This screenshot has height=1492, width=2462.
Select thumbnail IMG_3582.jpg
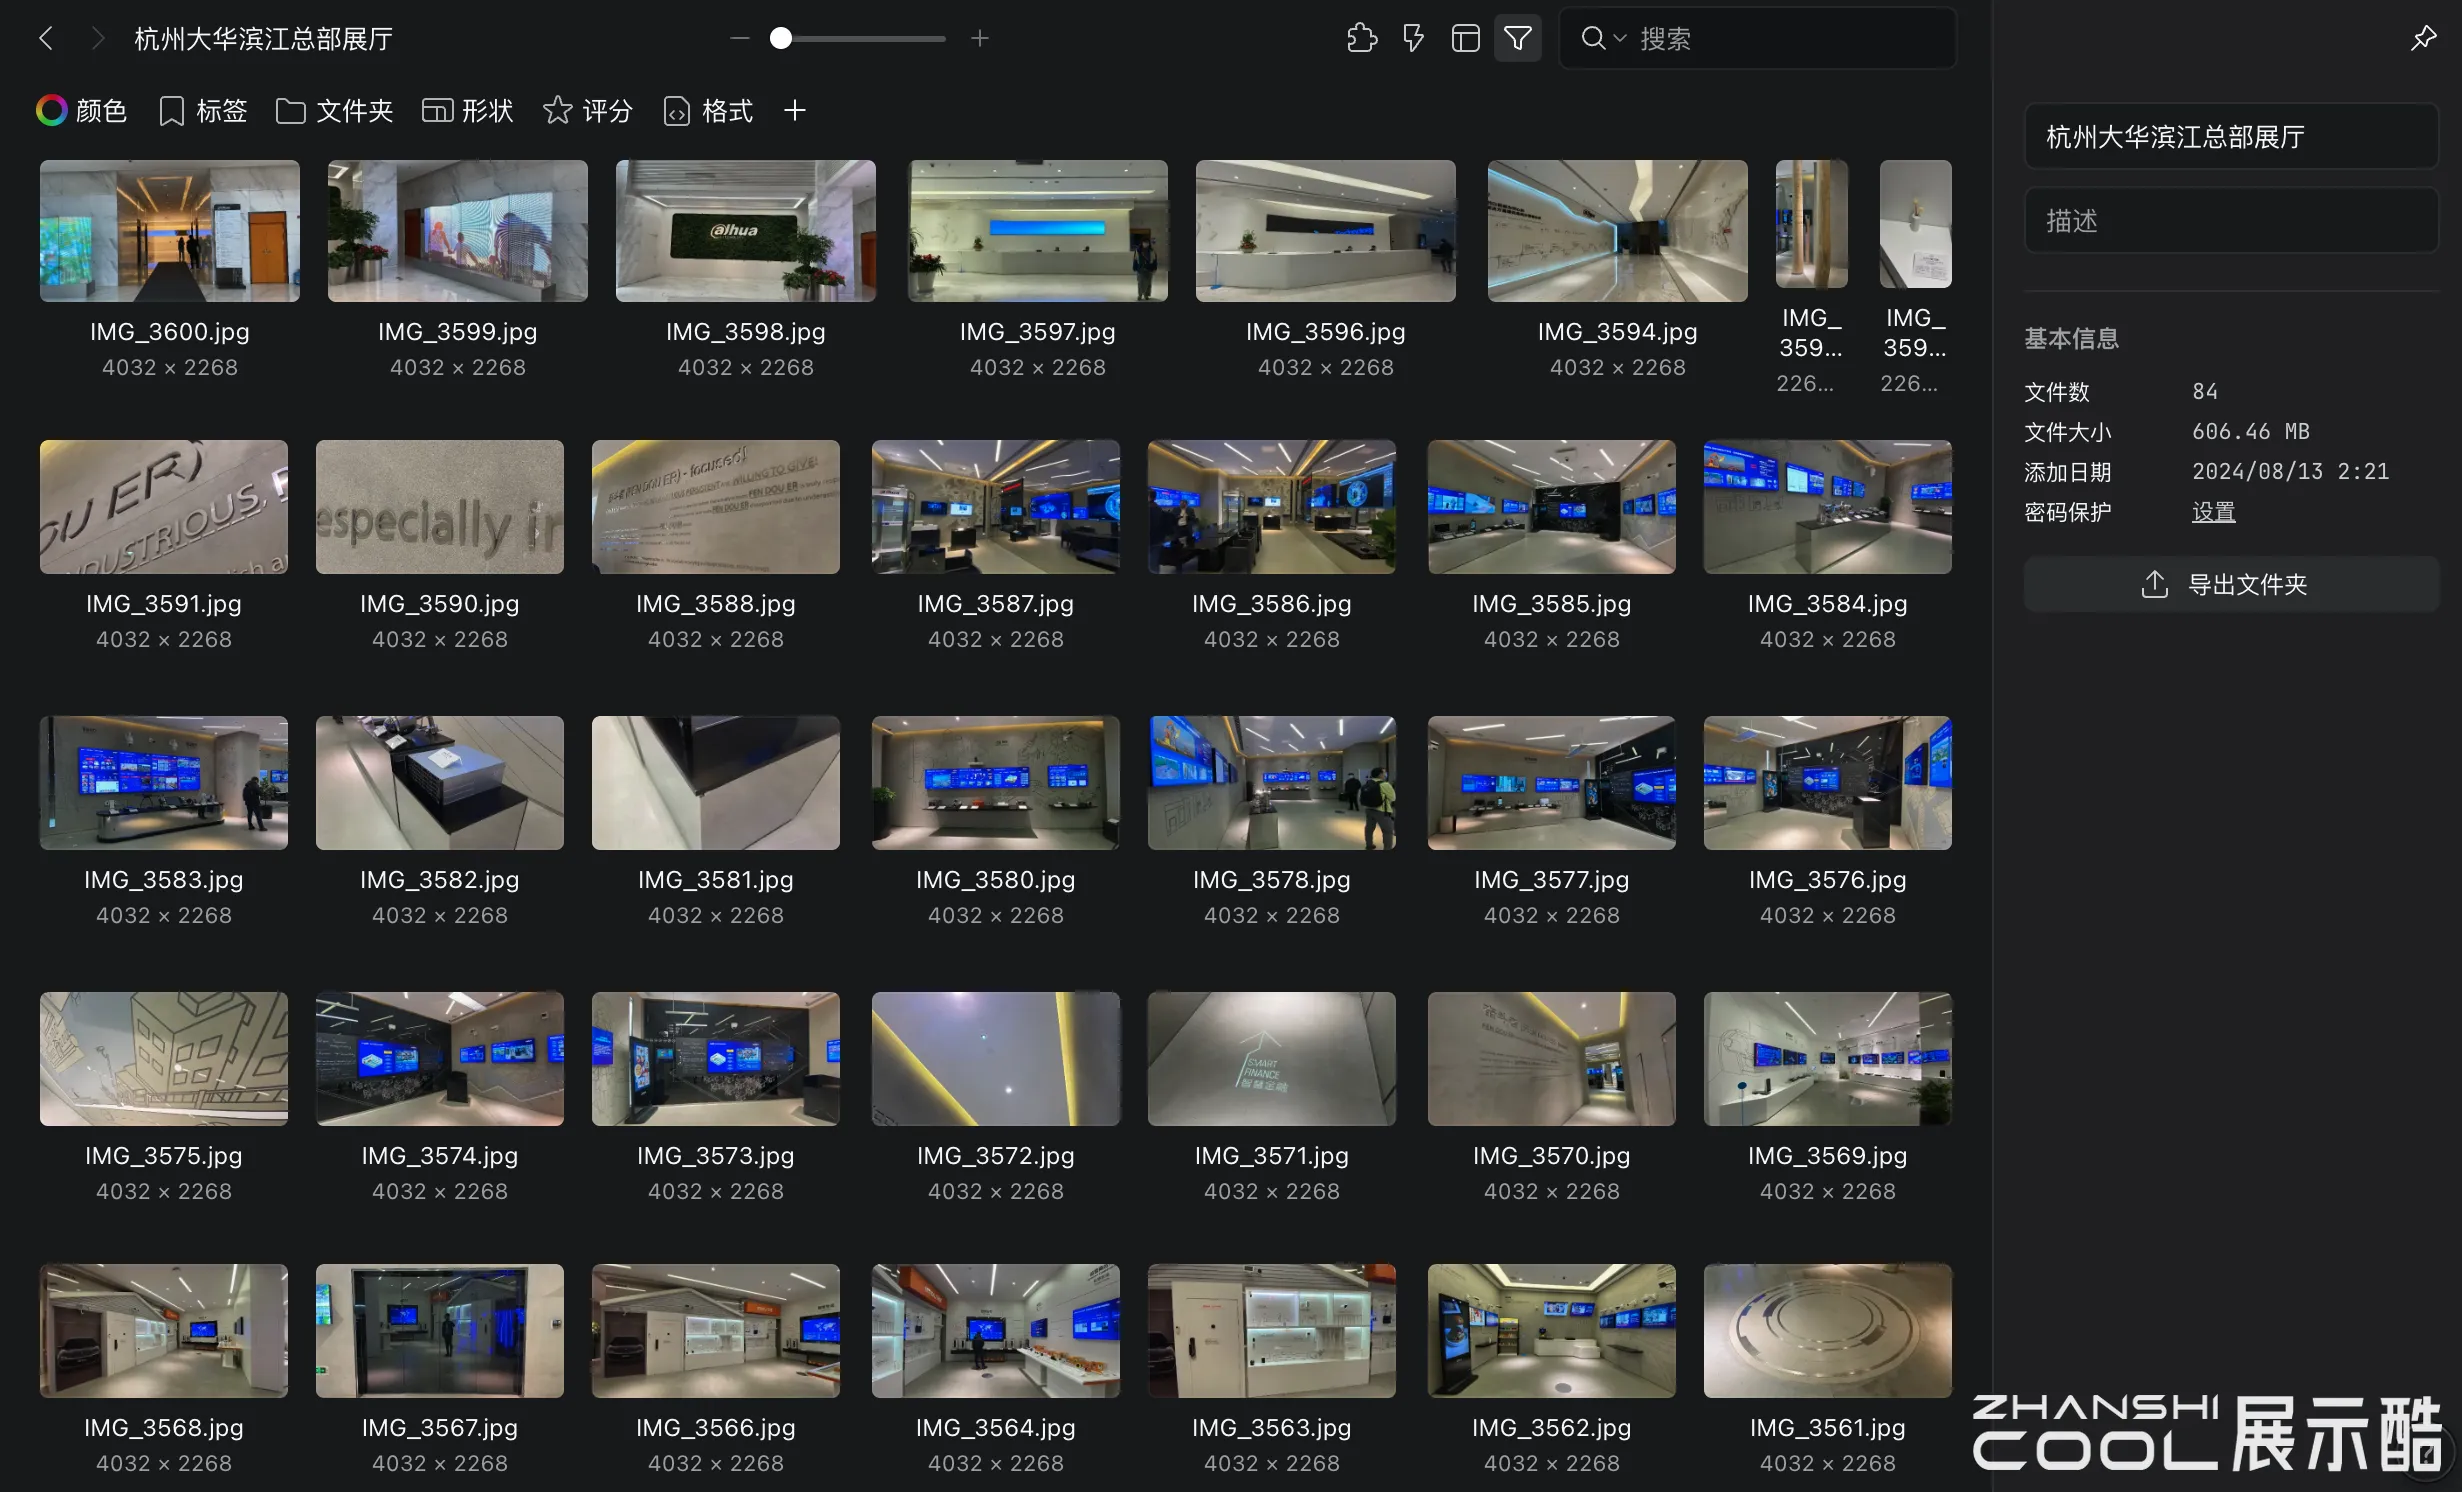(440, 783)
